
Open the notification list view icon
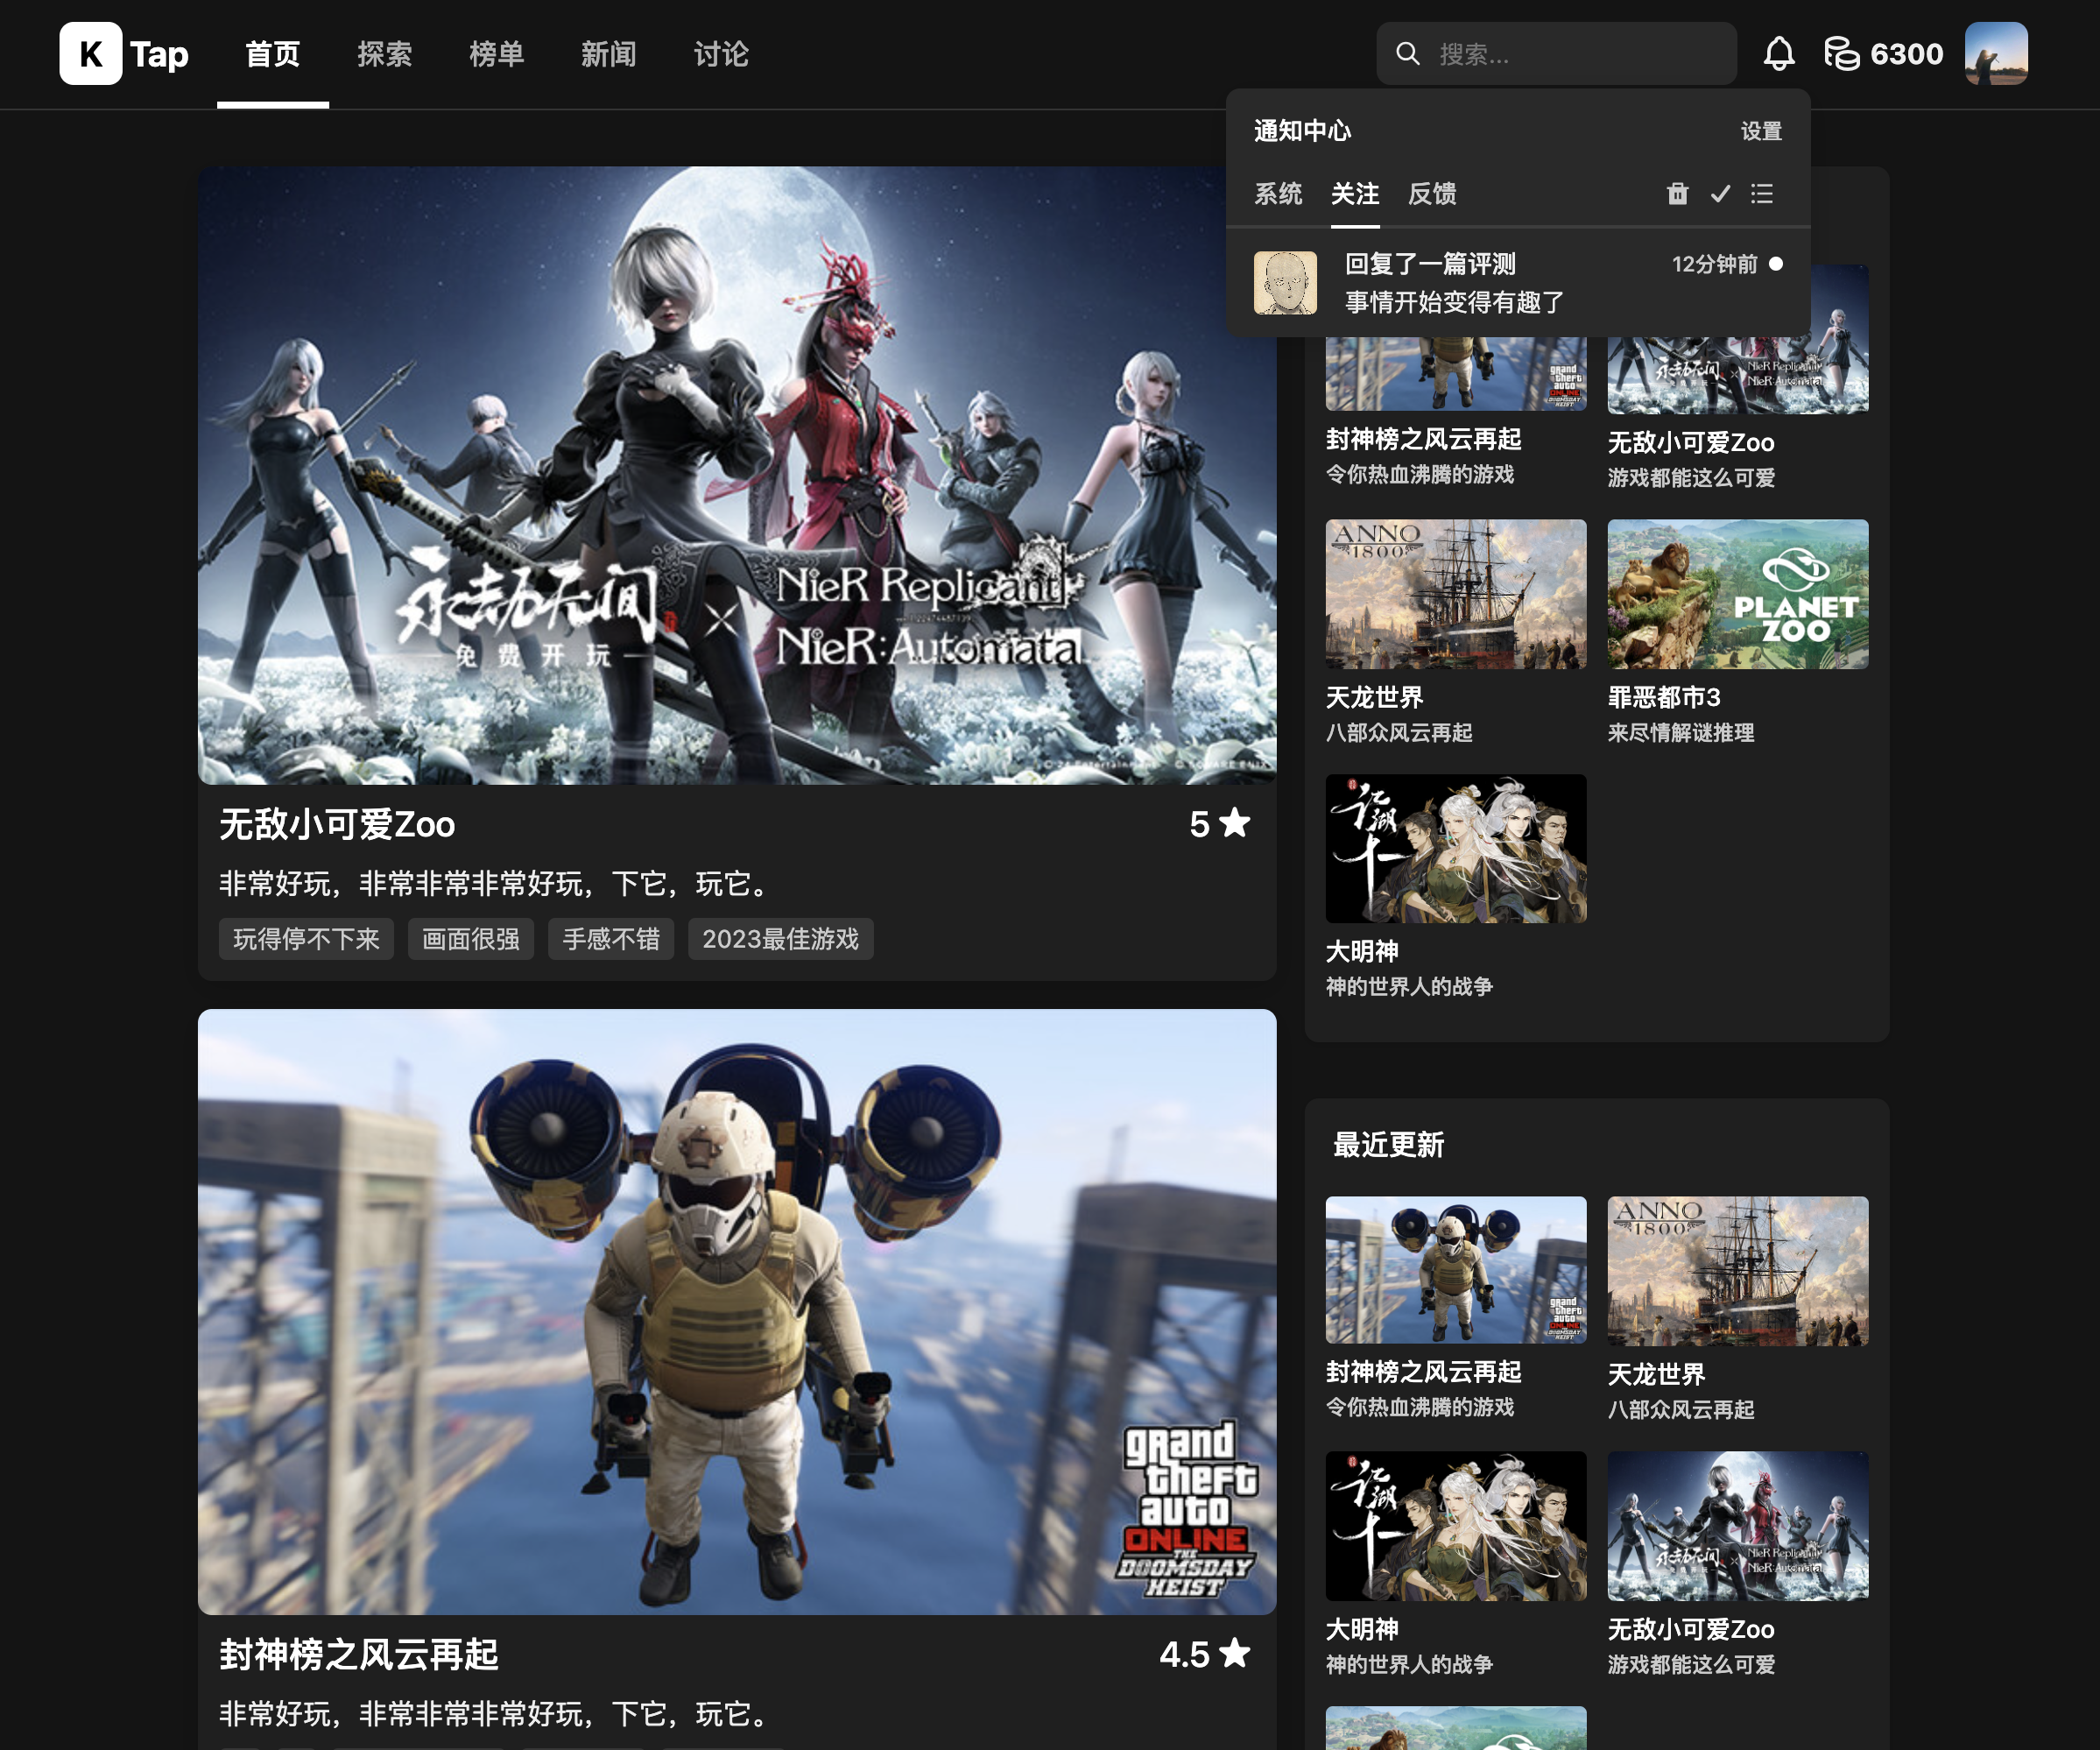1762,194
